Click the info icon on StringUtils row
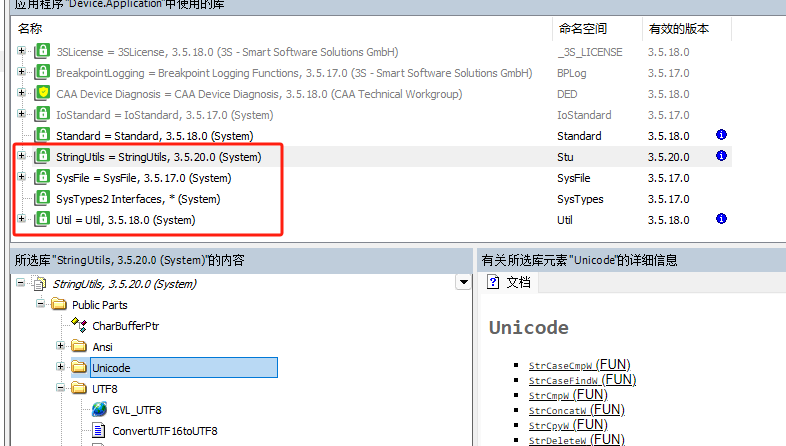 (721, 156)
